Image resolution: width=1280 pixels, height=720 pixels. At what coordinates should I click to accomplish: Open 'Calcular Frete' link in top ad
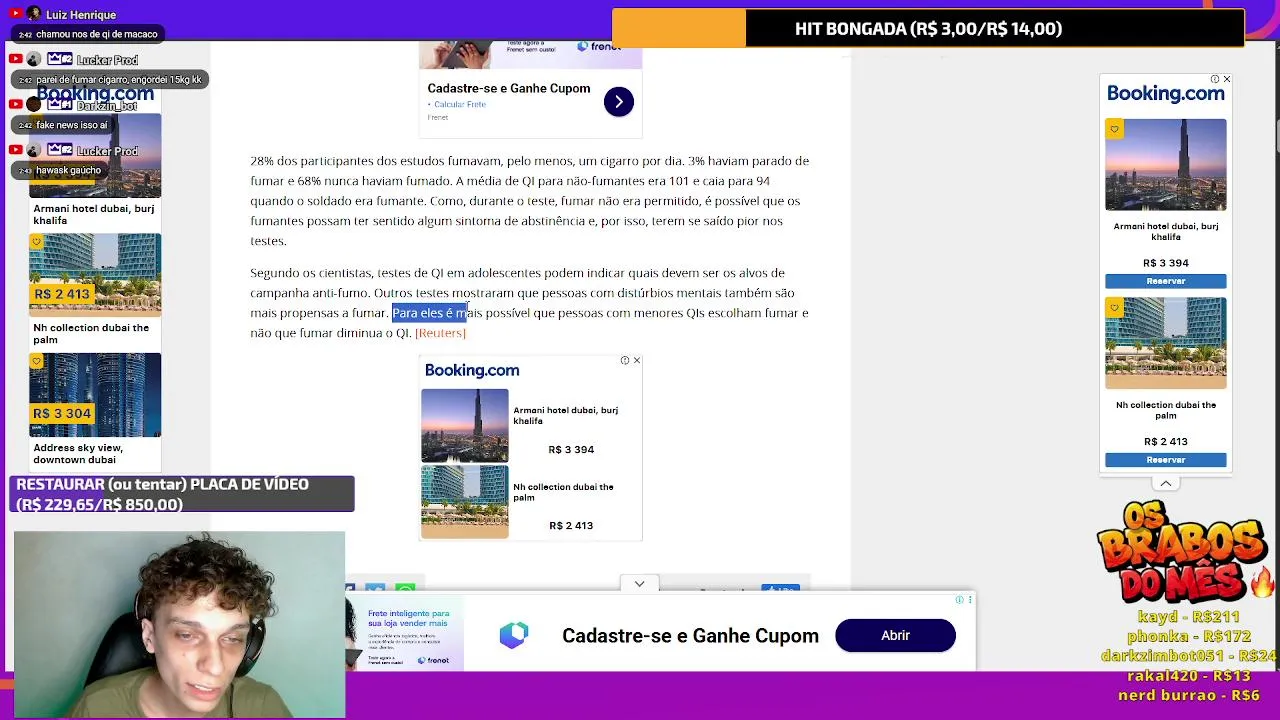pyautogui.click(x=460, y=104)
